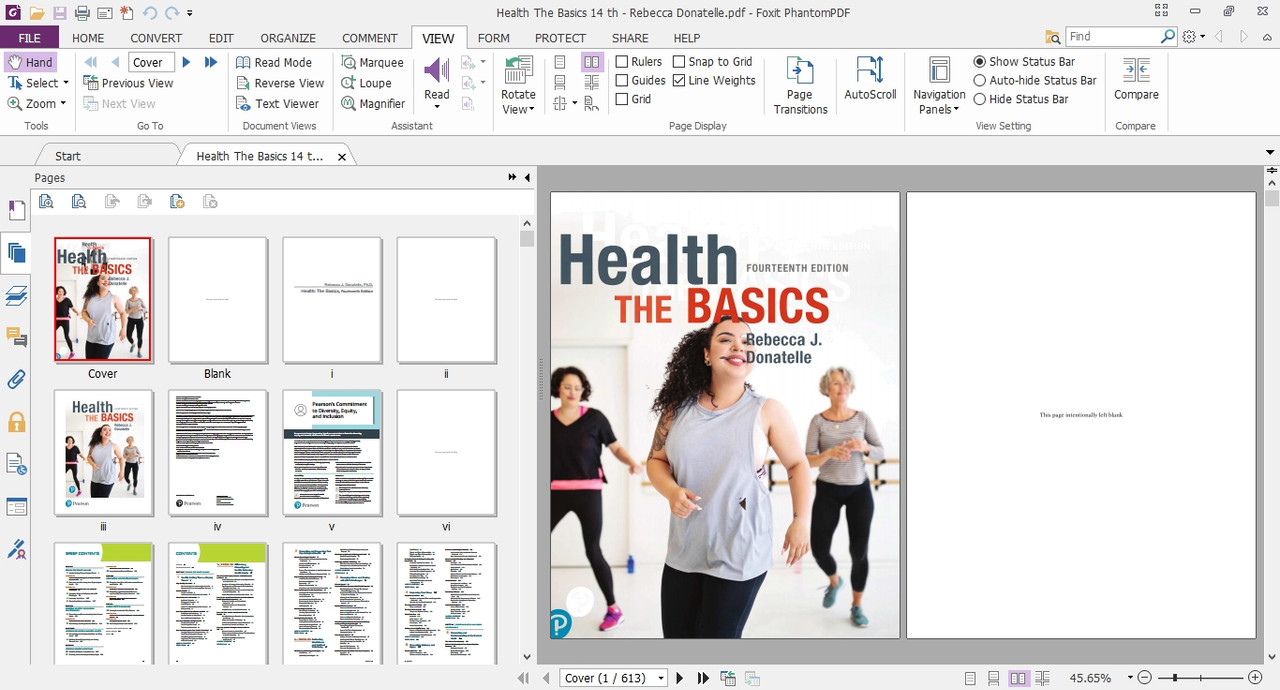The image size is (1280, 690).
Task: Uncheck Line Weights
Action: click(x=679, y=81)
